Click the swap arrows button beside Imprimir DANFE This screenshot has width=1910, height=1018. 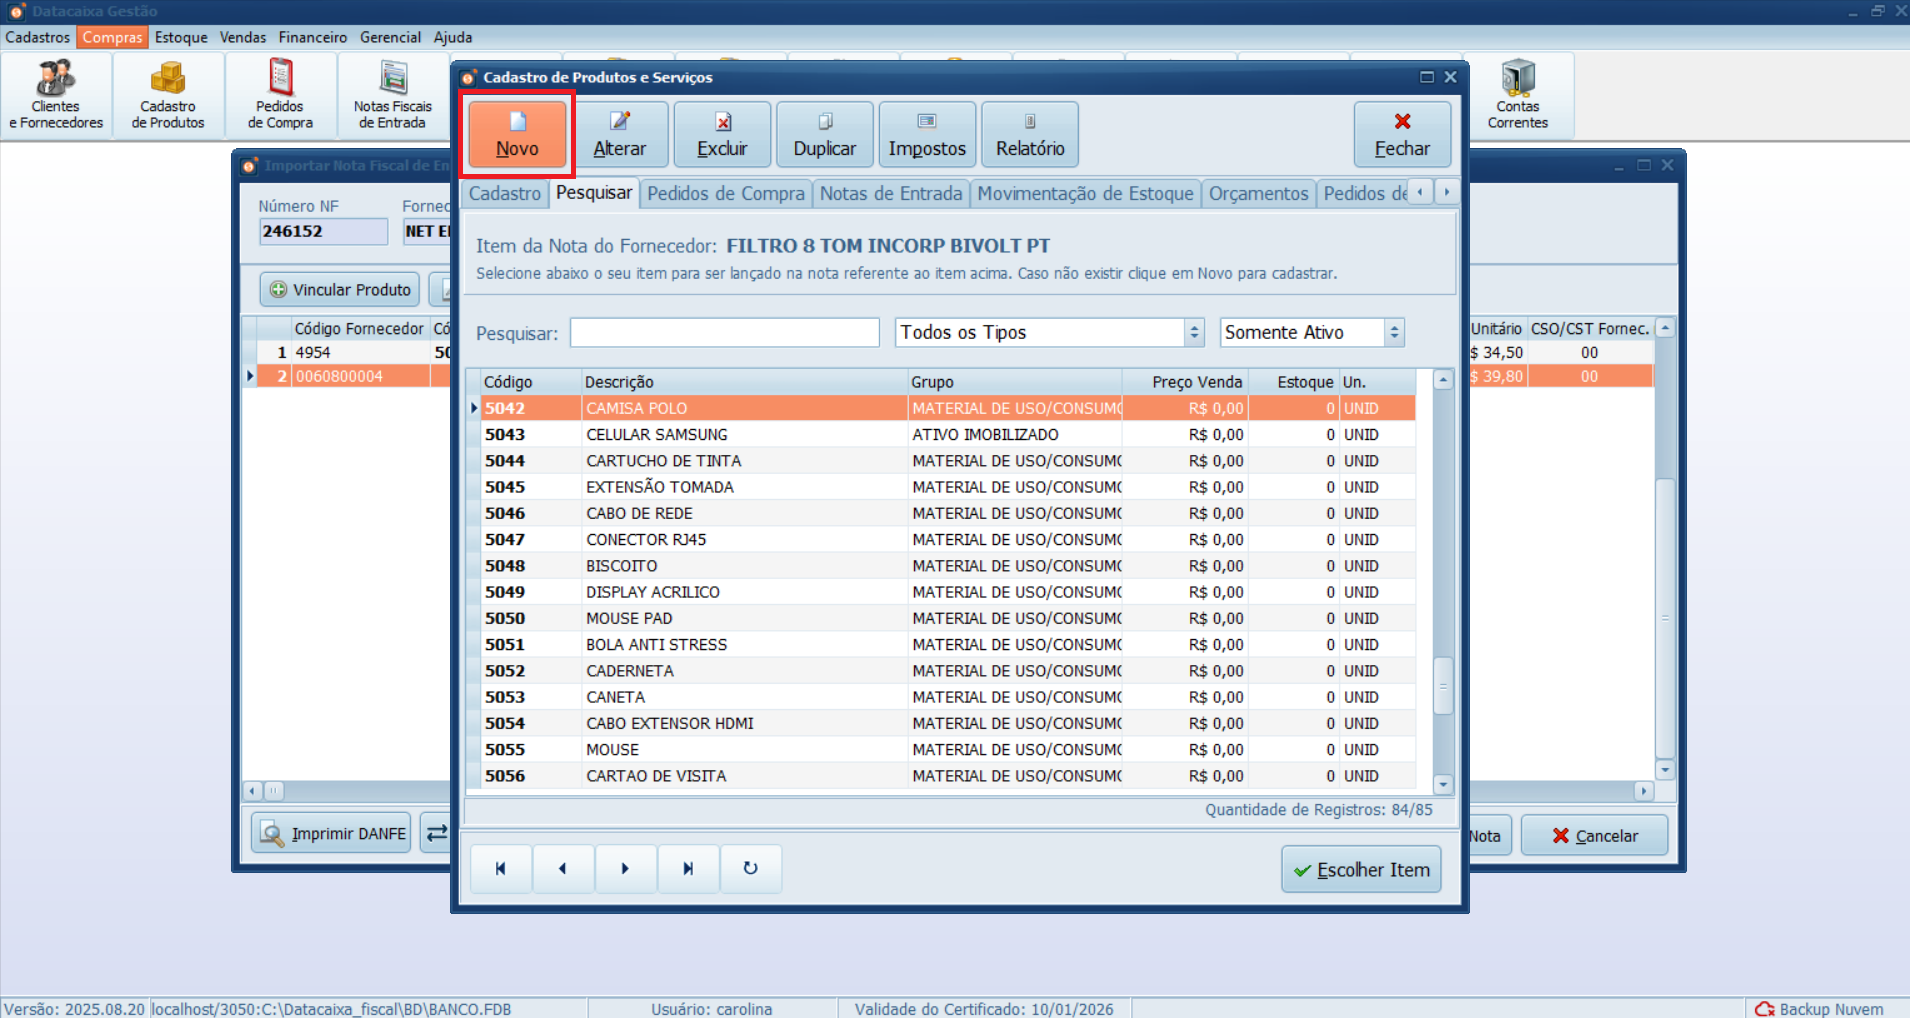436,833
